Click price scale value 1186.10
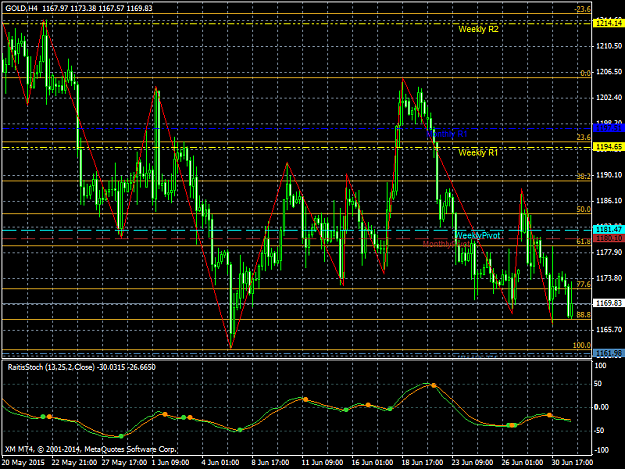 tap(609, 201)
